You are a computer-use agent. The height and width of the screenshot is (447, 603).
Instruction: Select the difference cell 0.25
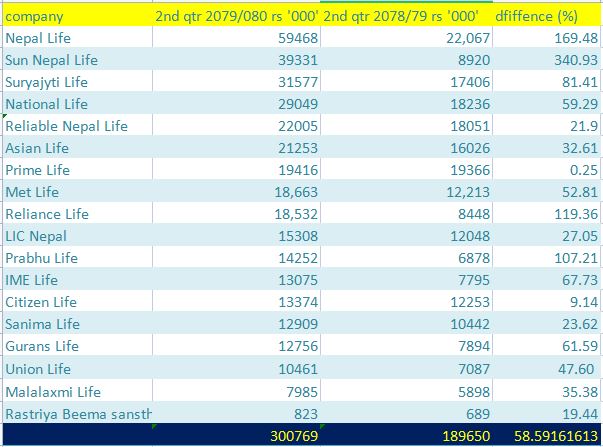(x=546, y=170)
